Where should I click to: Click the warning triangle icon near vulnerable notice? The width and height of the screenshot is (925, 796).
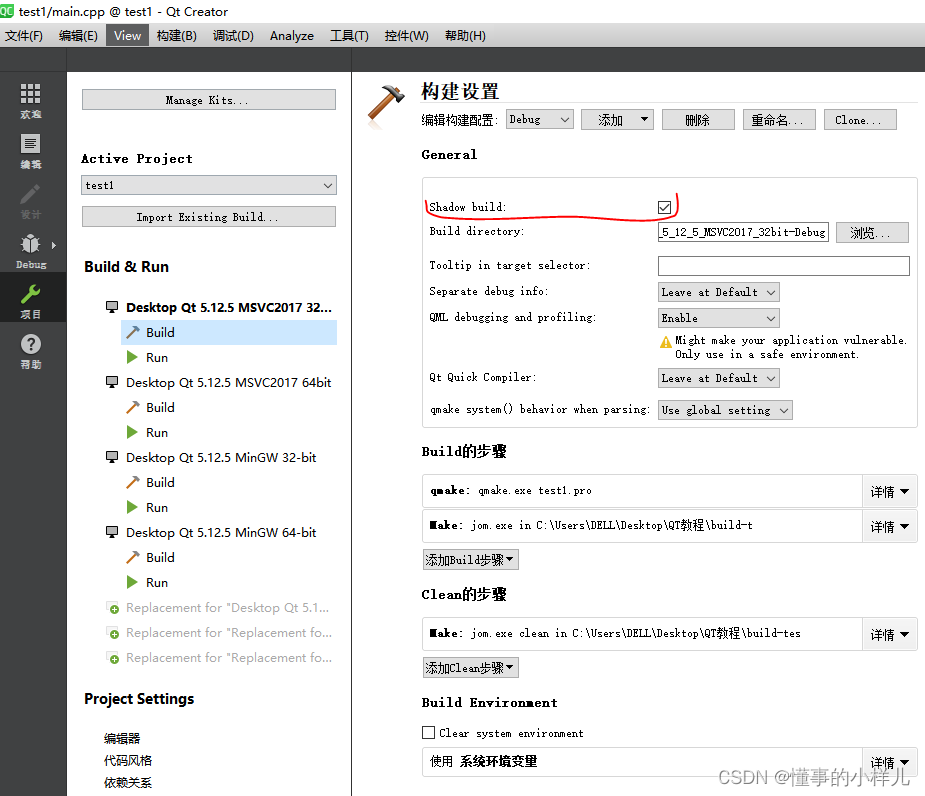(665, 342)
